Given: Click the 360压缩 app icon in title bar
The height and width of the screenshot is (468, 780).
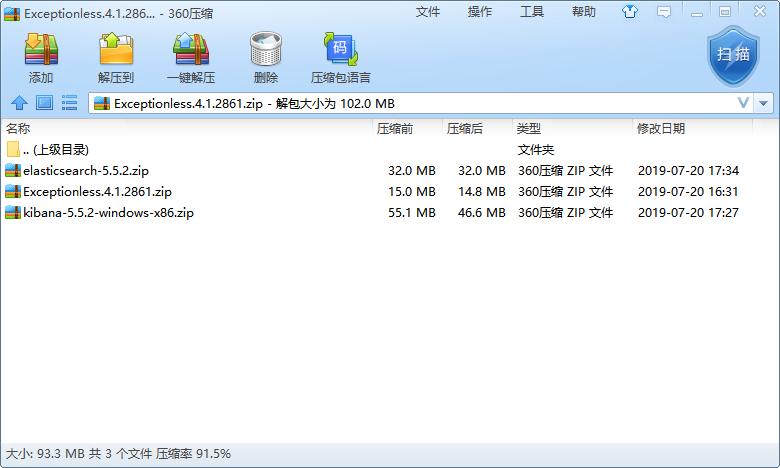Looking at the screenshot, I should pyautogui.click(x=11, y=13).
